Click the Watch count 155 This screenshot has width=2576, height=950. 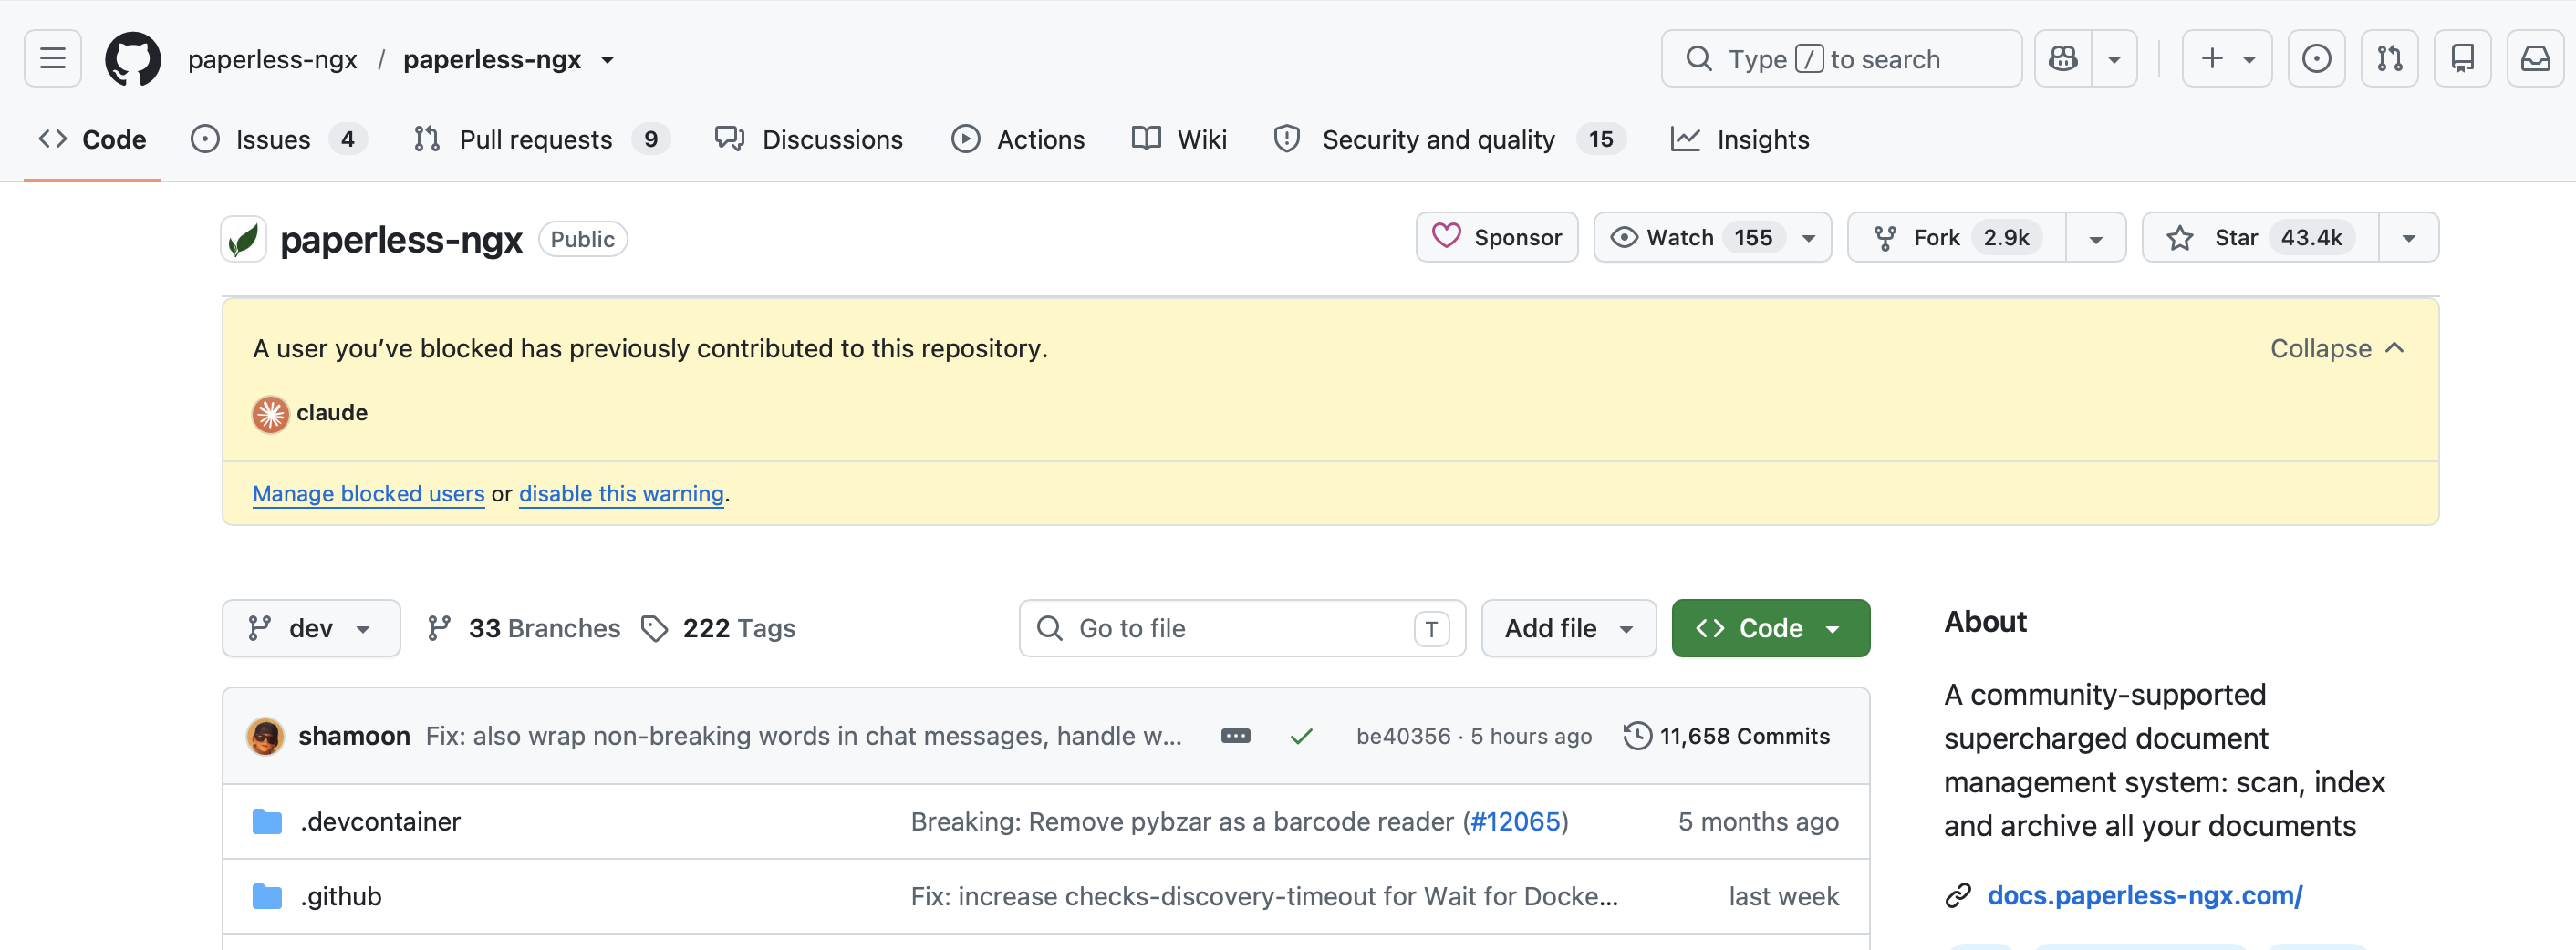tap(1752, 237)
